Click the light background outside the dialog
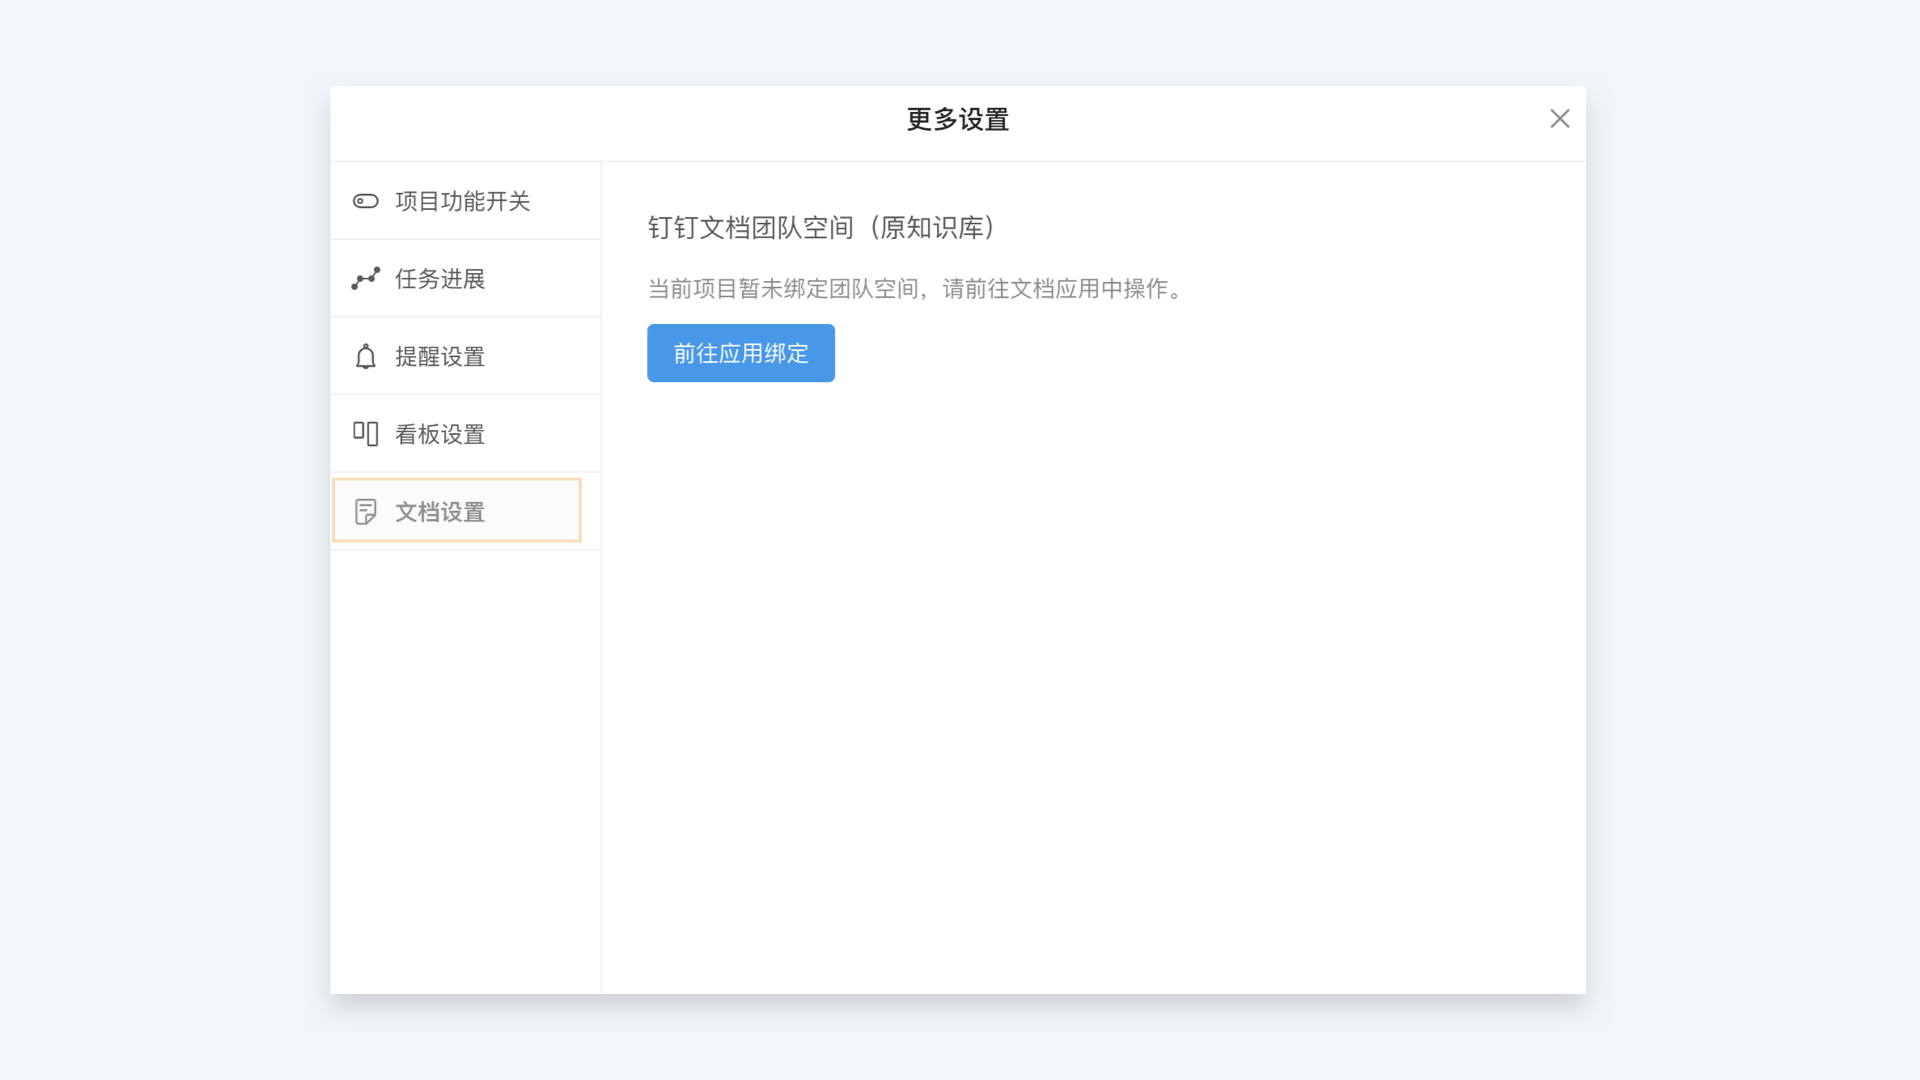The image size is (1920, 1080). pyautogui.click(x=160, y=540)
